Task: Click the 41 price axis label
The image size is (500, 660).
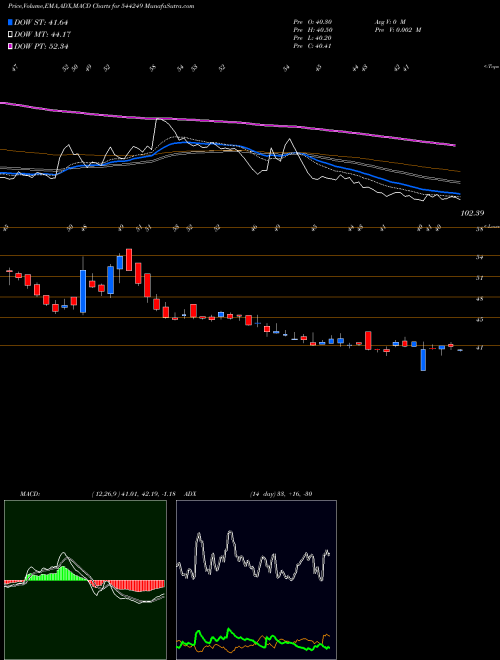Action: click(x=479, y=348)
